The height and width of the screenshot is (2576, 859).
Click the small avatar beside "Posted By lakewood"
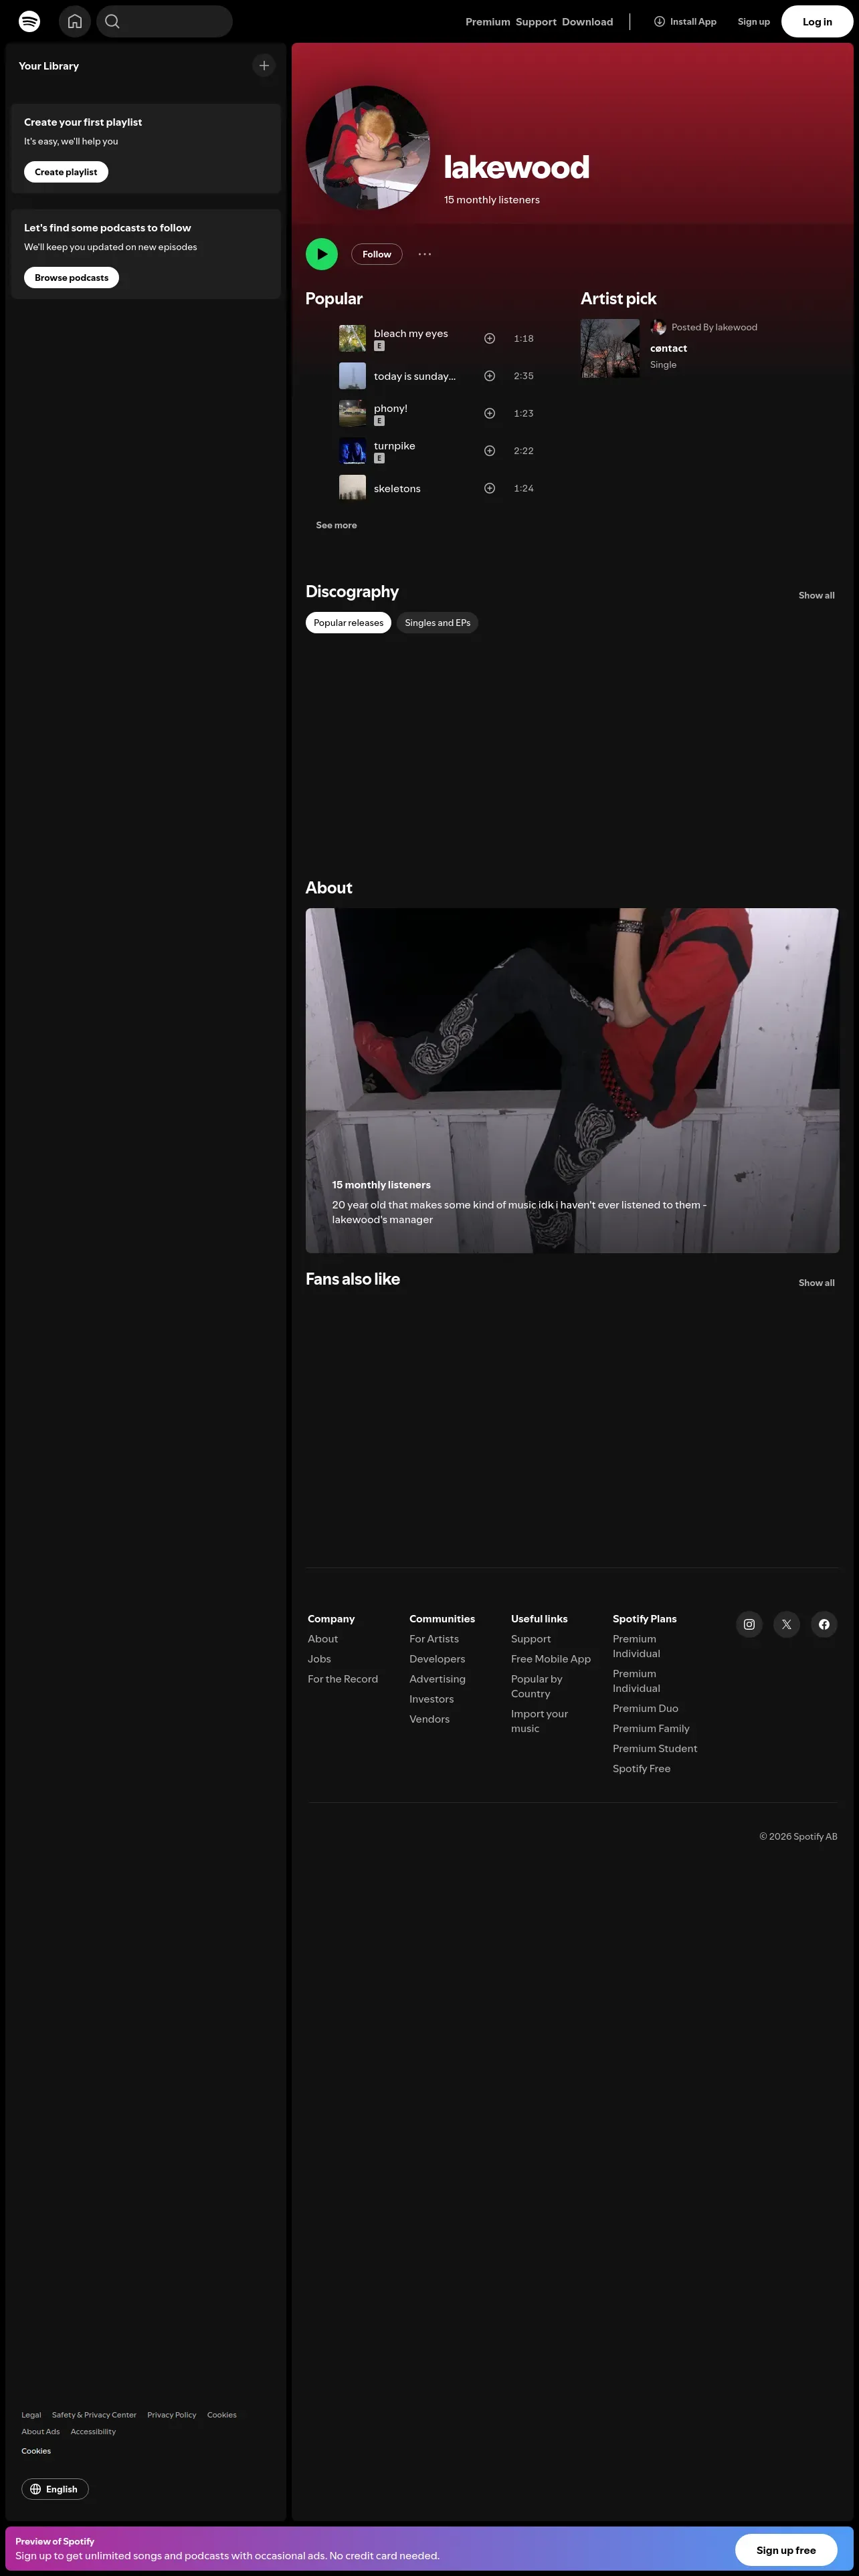tap(658, 327)
